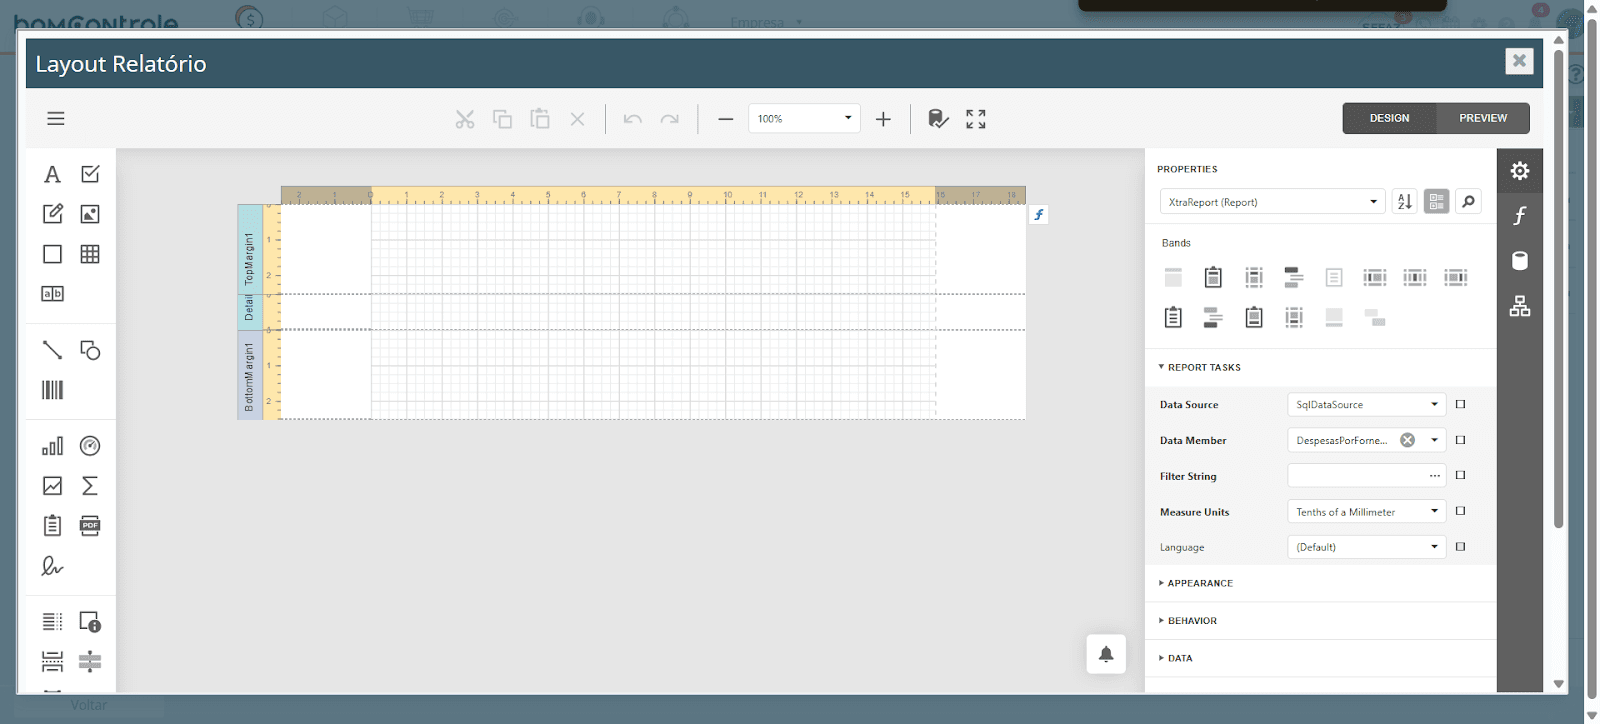This screenshot has width=1600, height=724.
Task: Switch to PREVIEW mode
Action: pos(1483,118)
